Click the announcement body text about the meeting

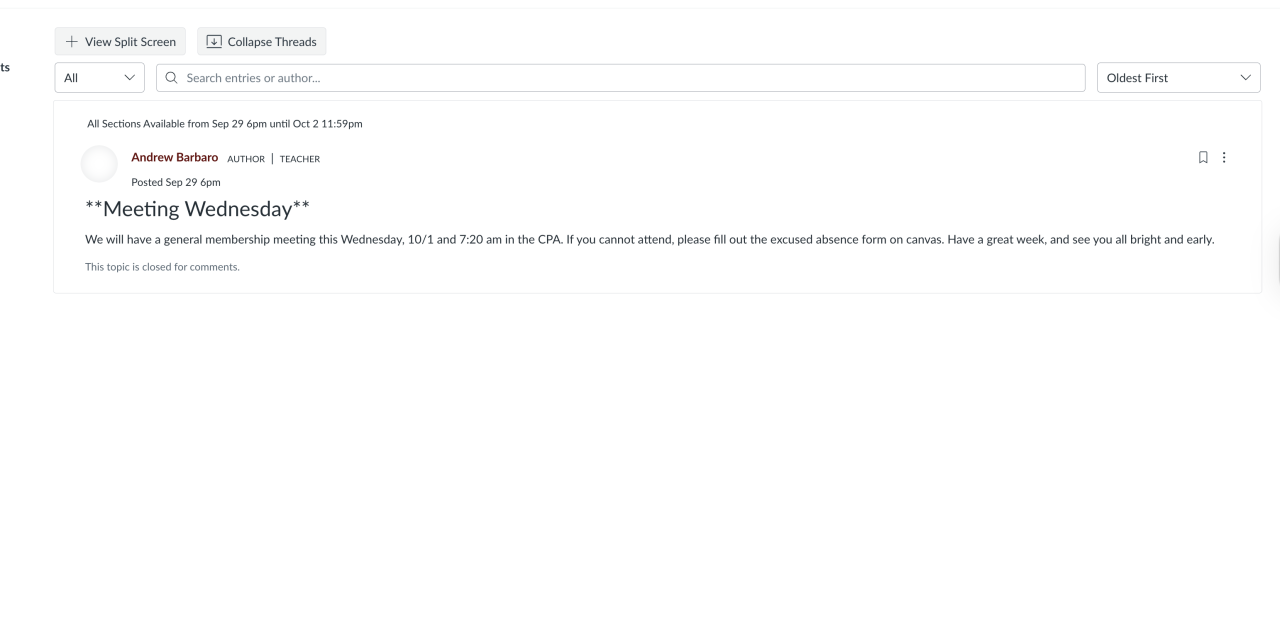(x=650, y=240)
